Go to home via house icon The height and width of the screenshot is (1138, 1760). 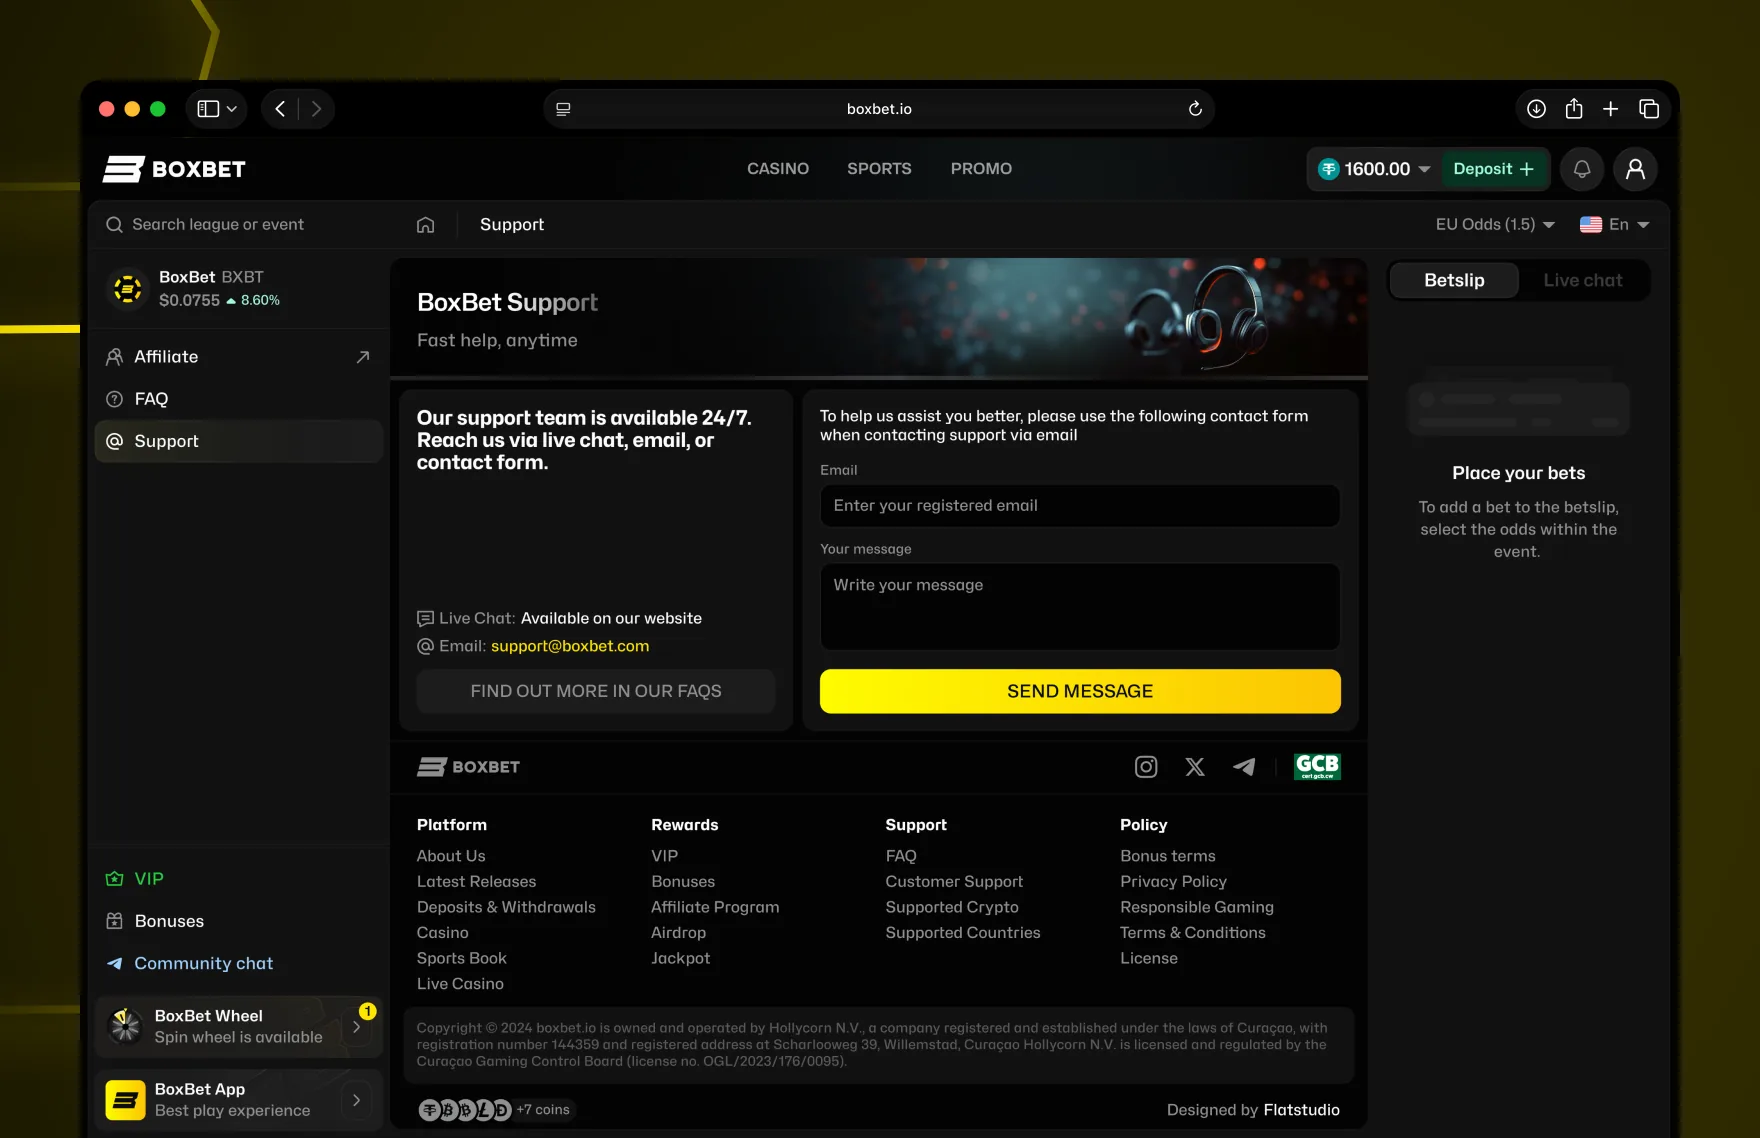coord(425,225)
